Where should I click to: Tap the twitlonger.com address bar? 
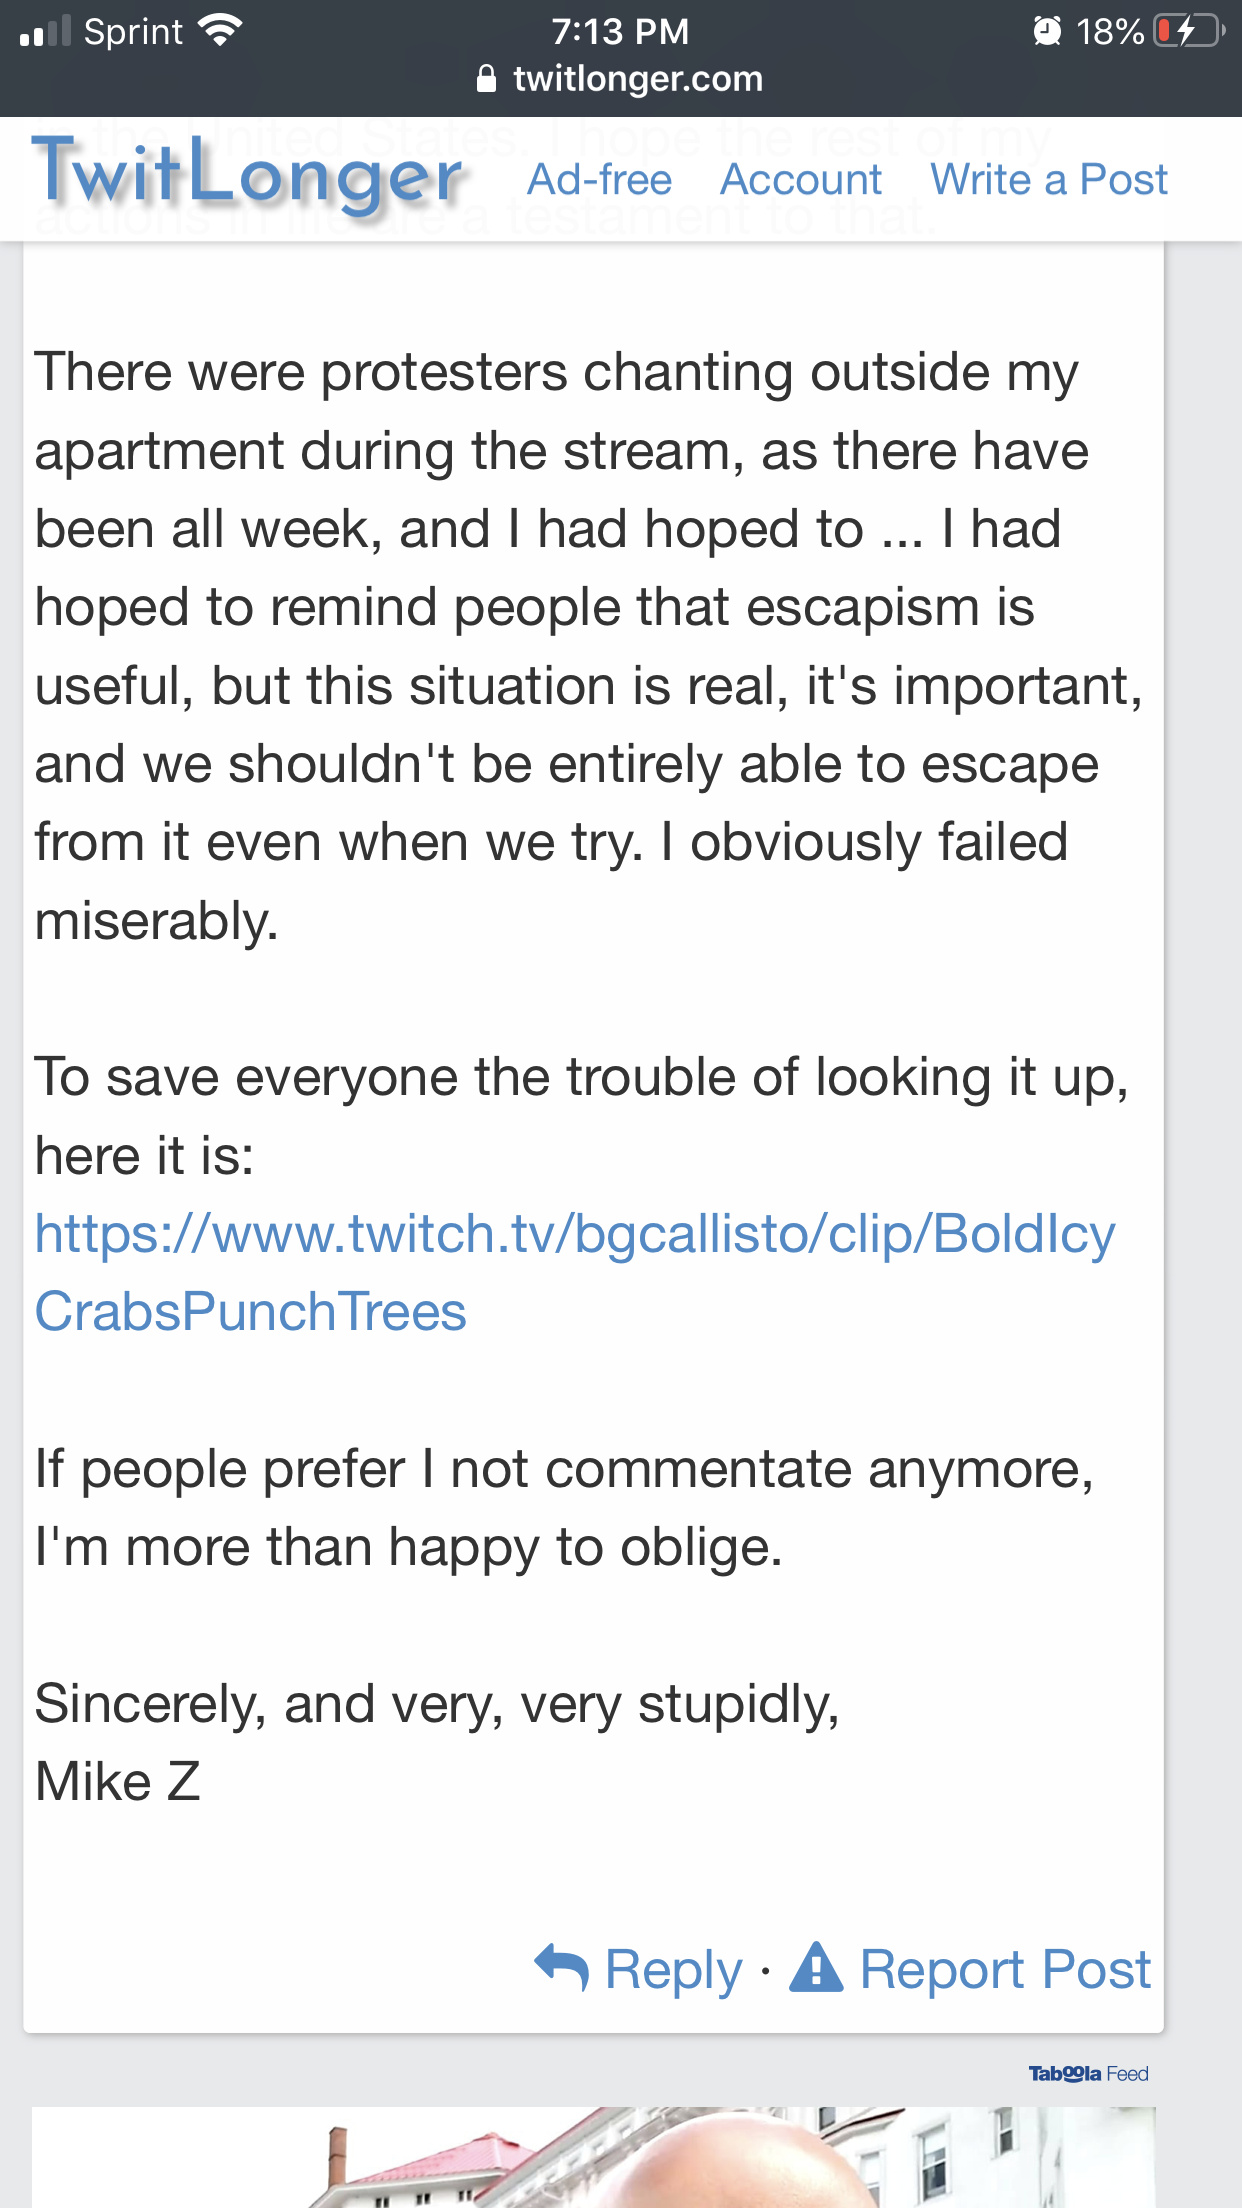pyautogui.click(x=621, y=78)
